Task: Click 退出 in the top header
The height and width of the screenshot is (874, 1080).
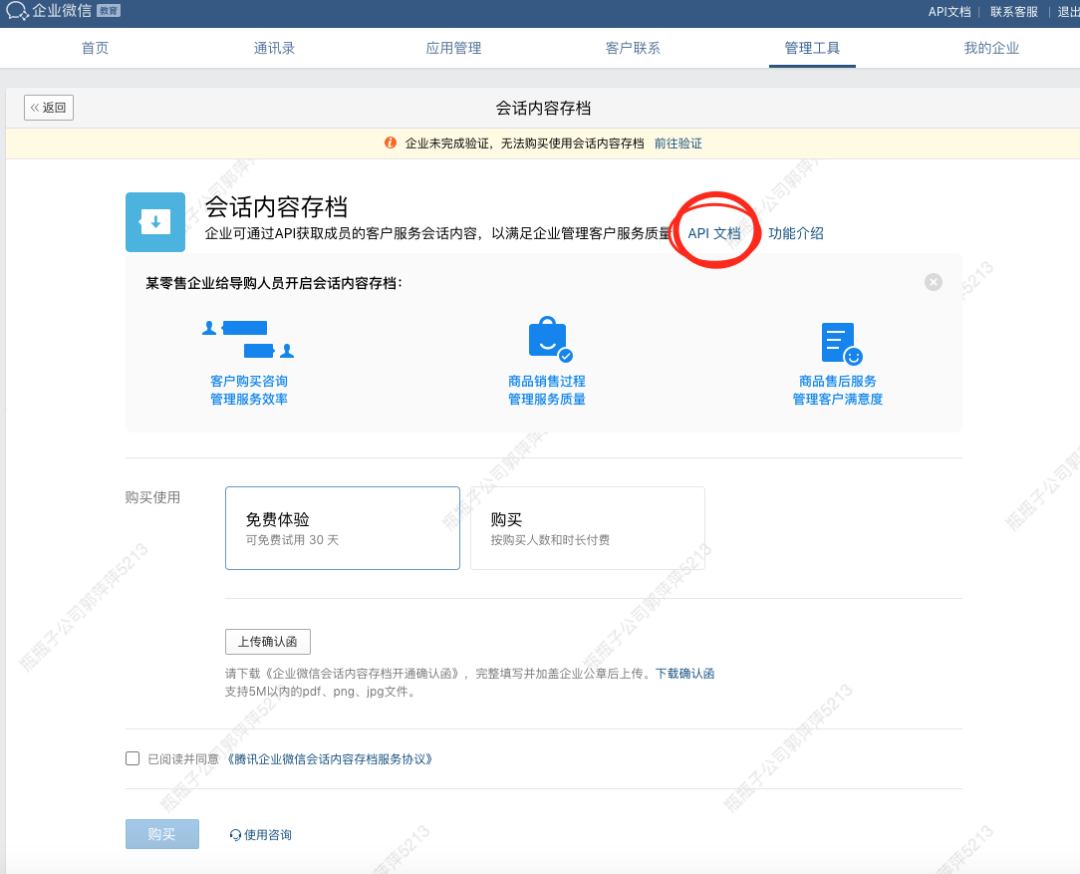Action: pos(1069,12)
